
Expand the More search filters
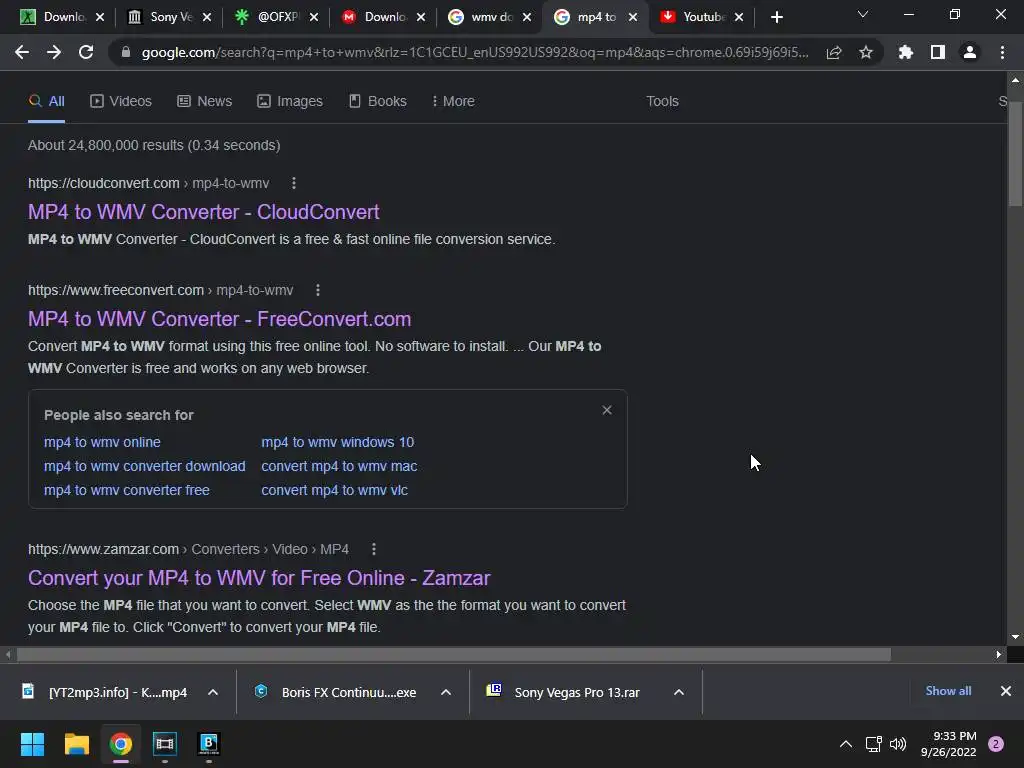(453, 101)
